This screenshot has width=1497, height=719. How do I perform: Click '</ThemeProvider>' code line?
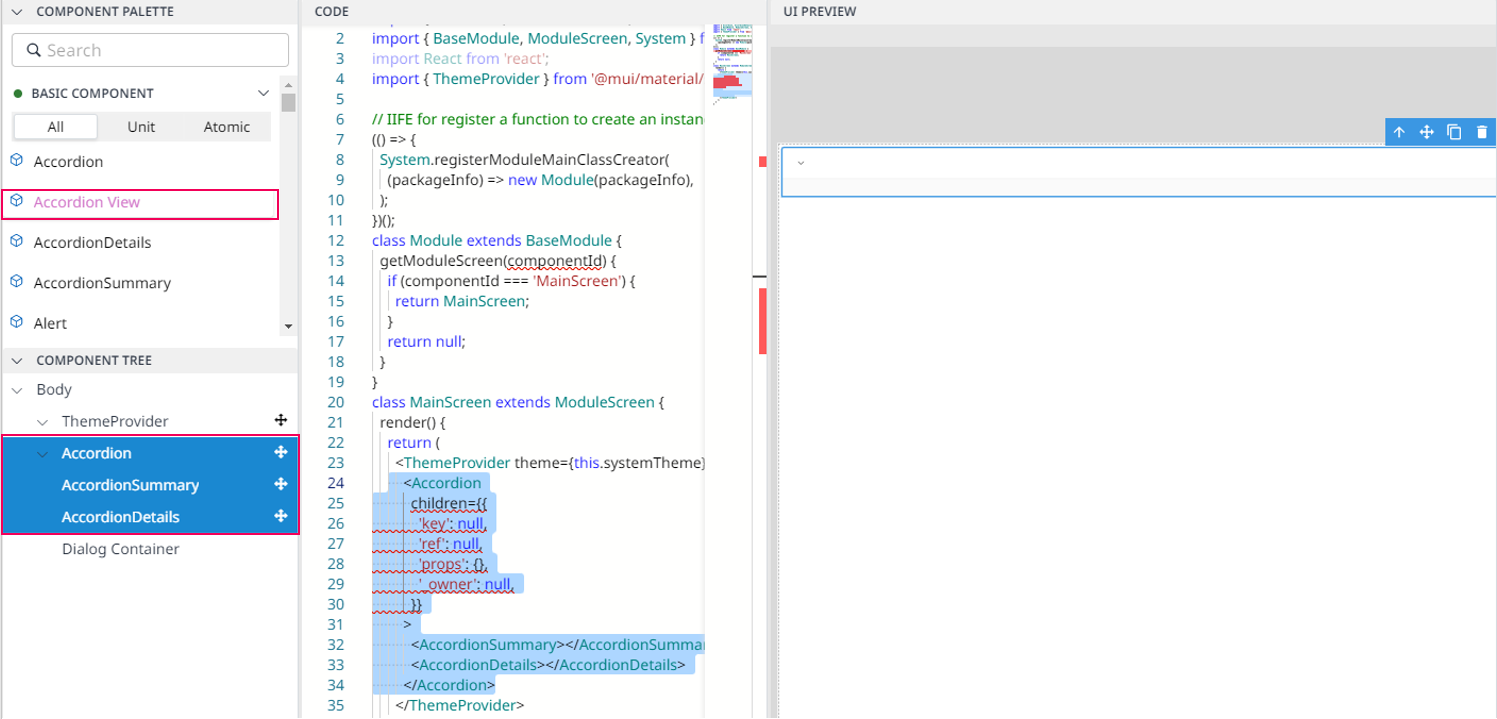click(x=459, y=705)
